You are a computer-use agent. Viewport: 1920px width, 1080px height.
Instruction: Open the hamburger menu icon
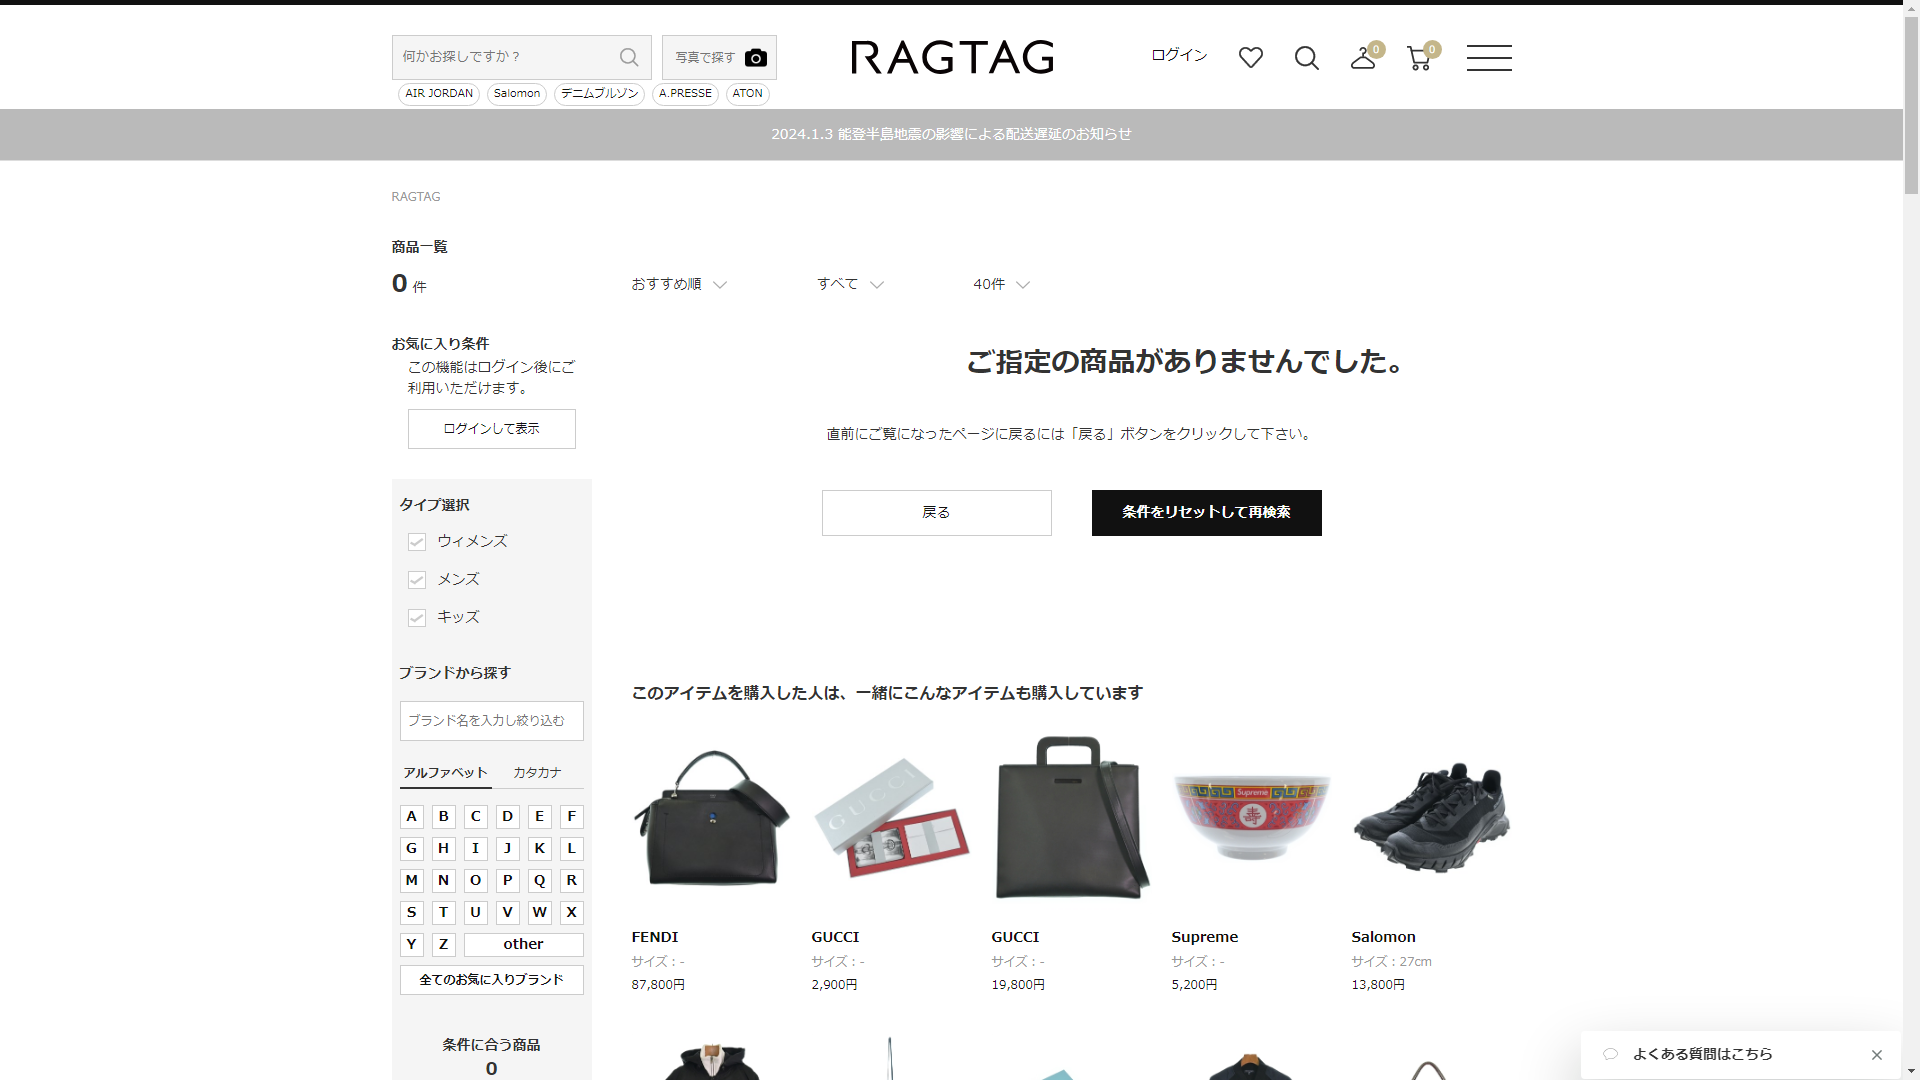(x=1488, y=58)
